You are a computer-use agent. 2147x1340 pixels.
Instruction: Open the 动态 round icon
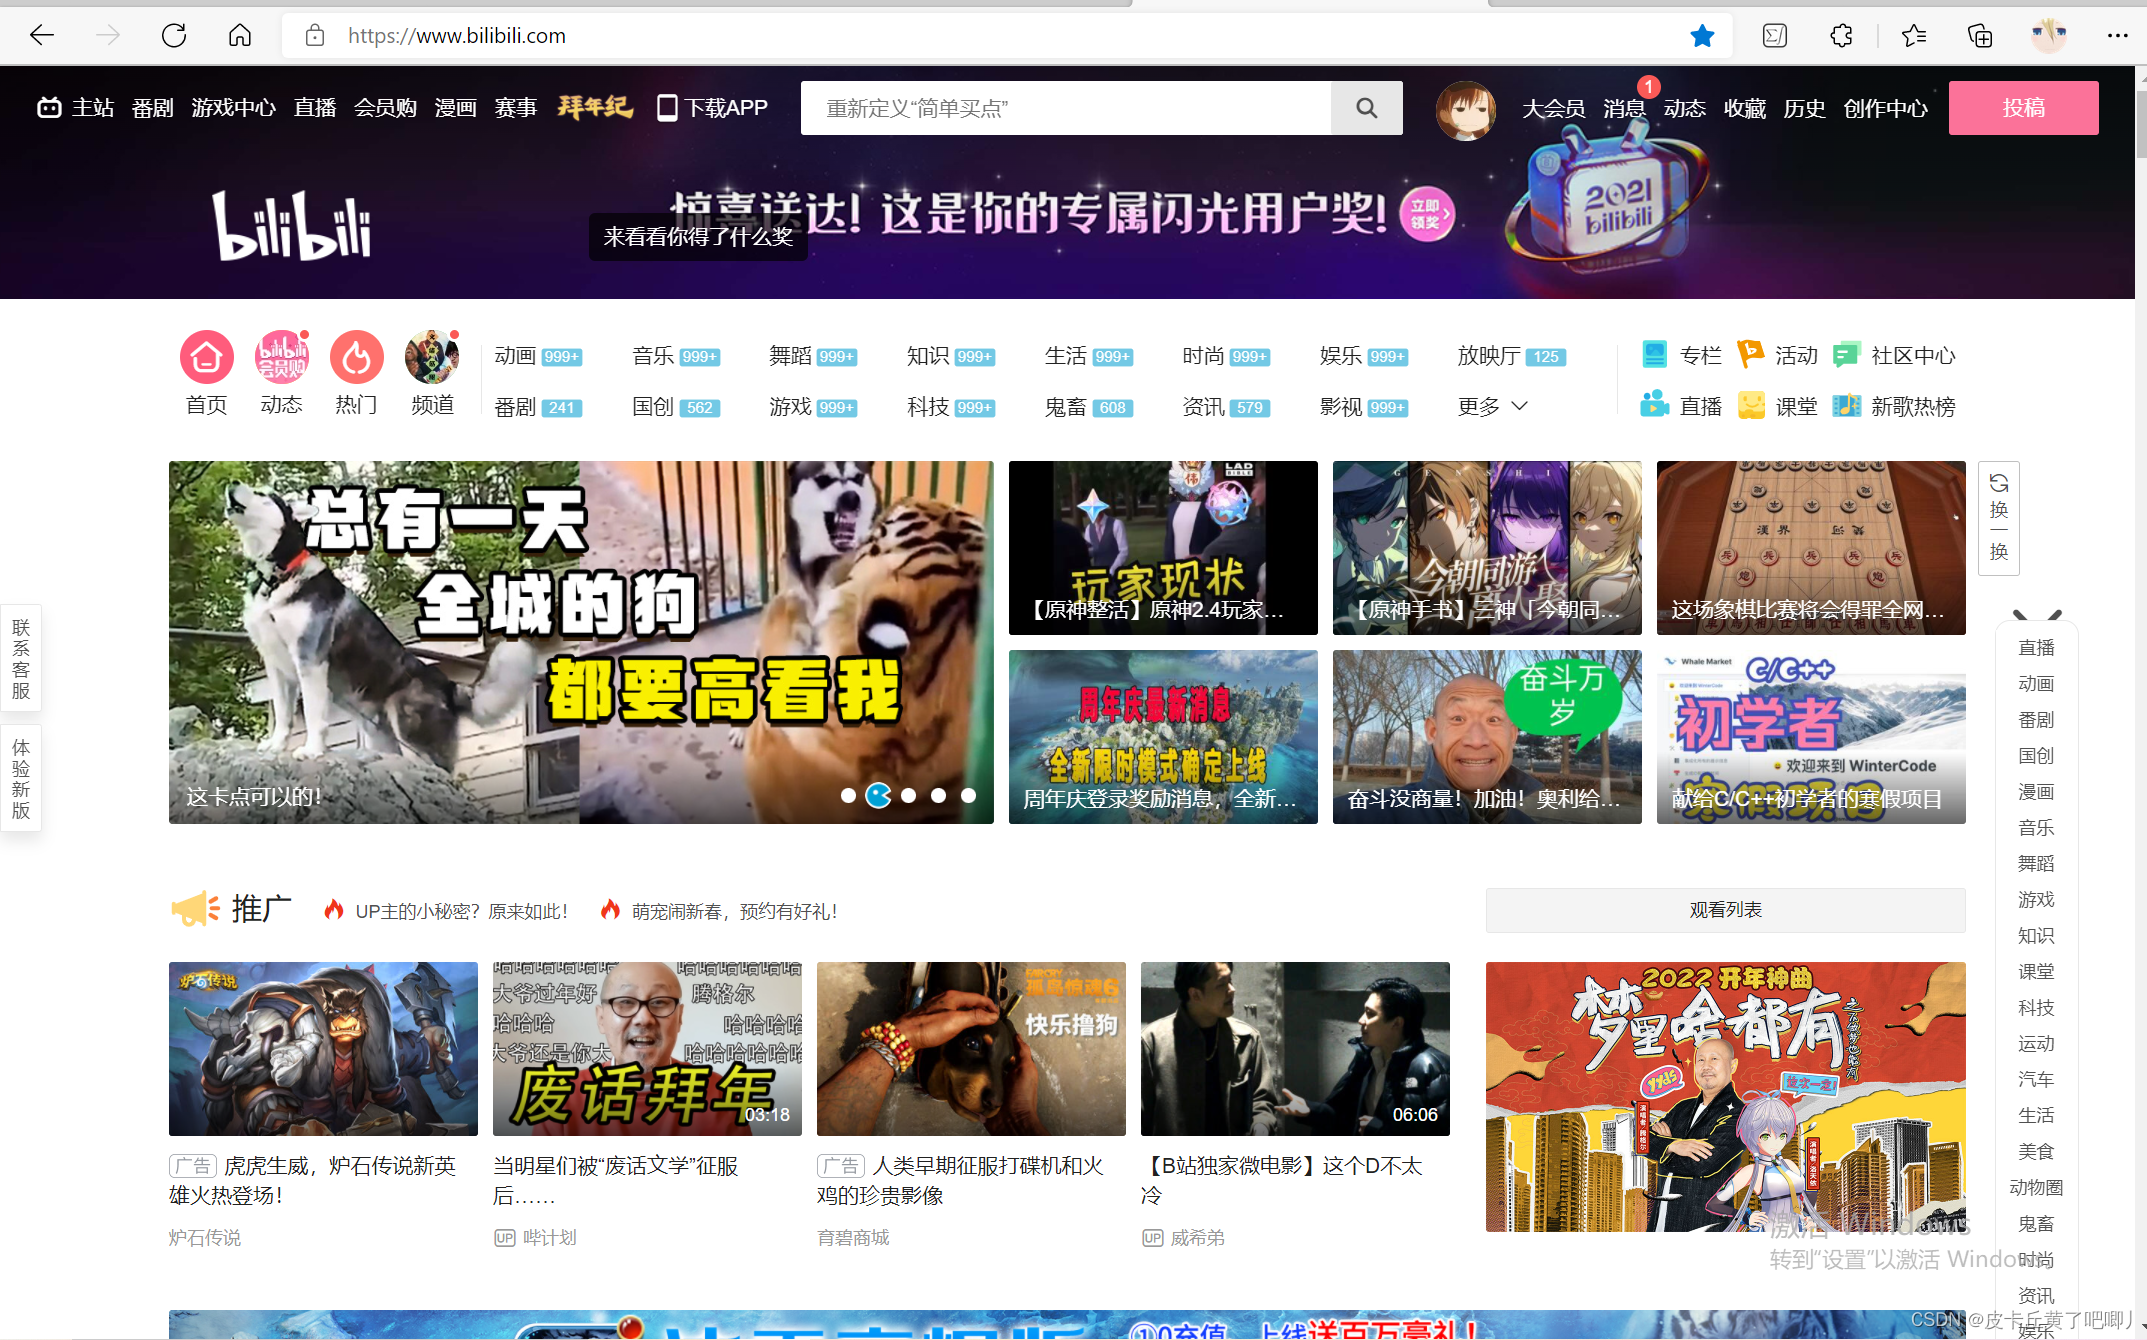pyautogui.click(x=282, y=357)
